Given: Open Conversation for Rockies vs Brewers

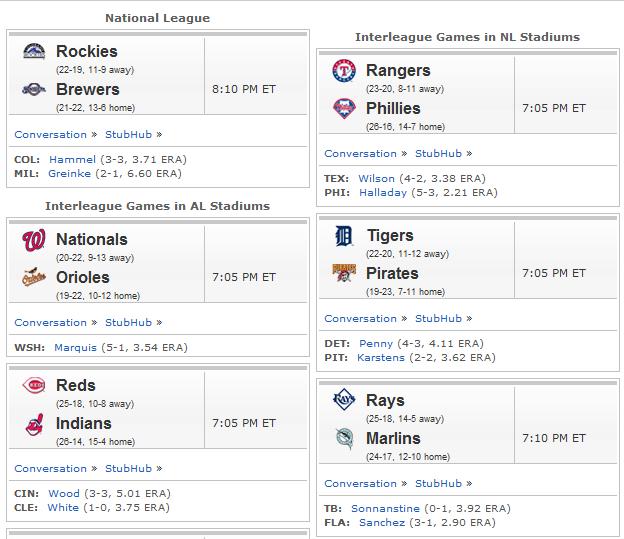Looking at the screenshot, I should tap(51, 135).
